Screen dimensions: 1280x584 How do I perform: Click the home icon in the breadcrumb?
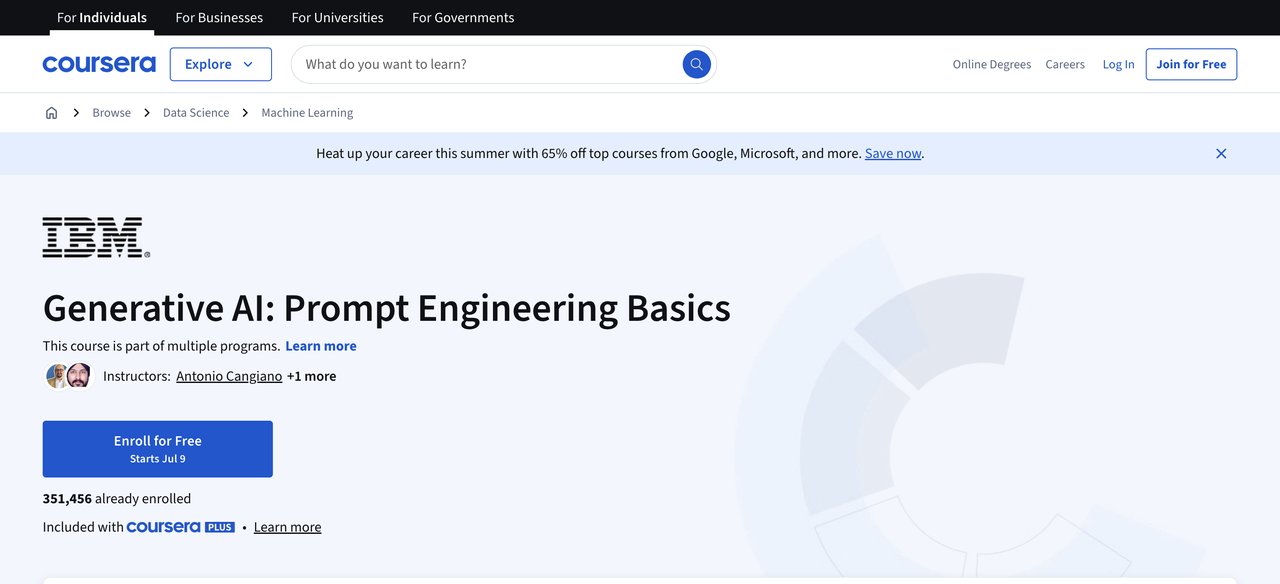click(x=51, y=112)
